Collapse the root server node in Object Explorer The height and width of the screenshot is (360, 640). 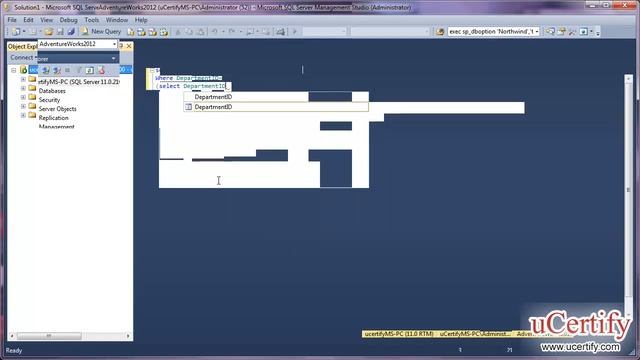(13, 70)
